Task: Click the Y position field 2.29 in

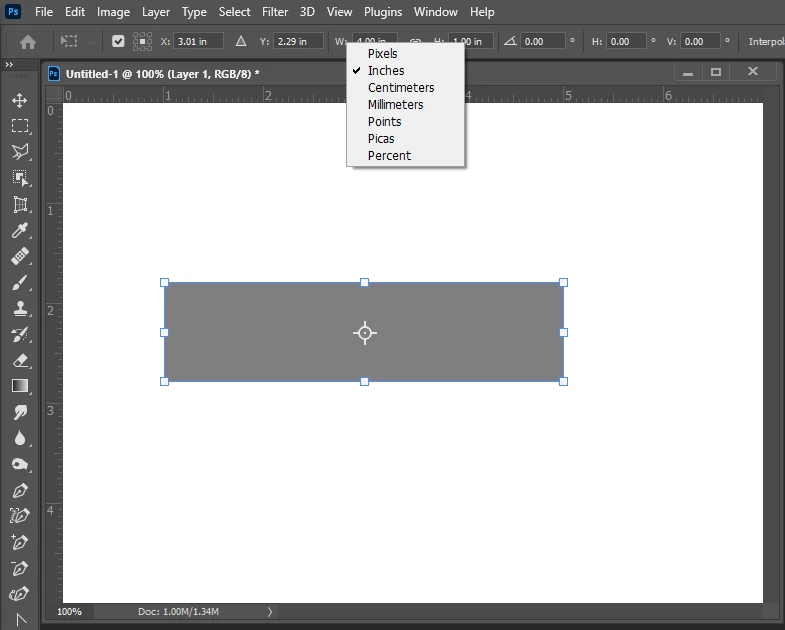Action: pos(298,41)
